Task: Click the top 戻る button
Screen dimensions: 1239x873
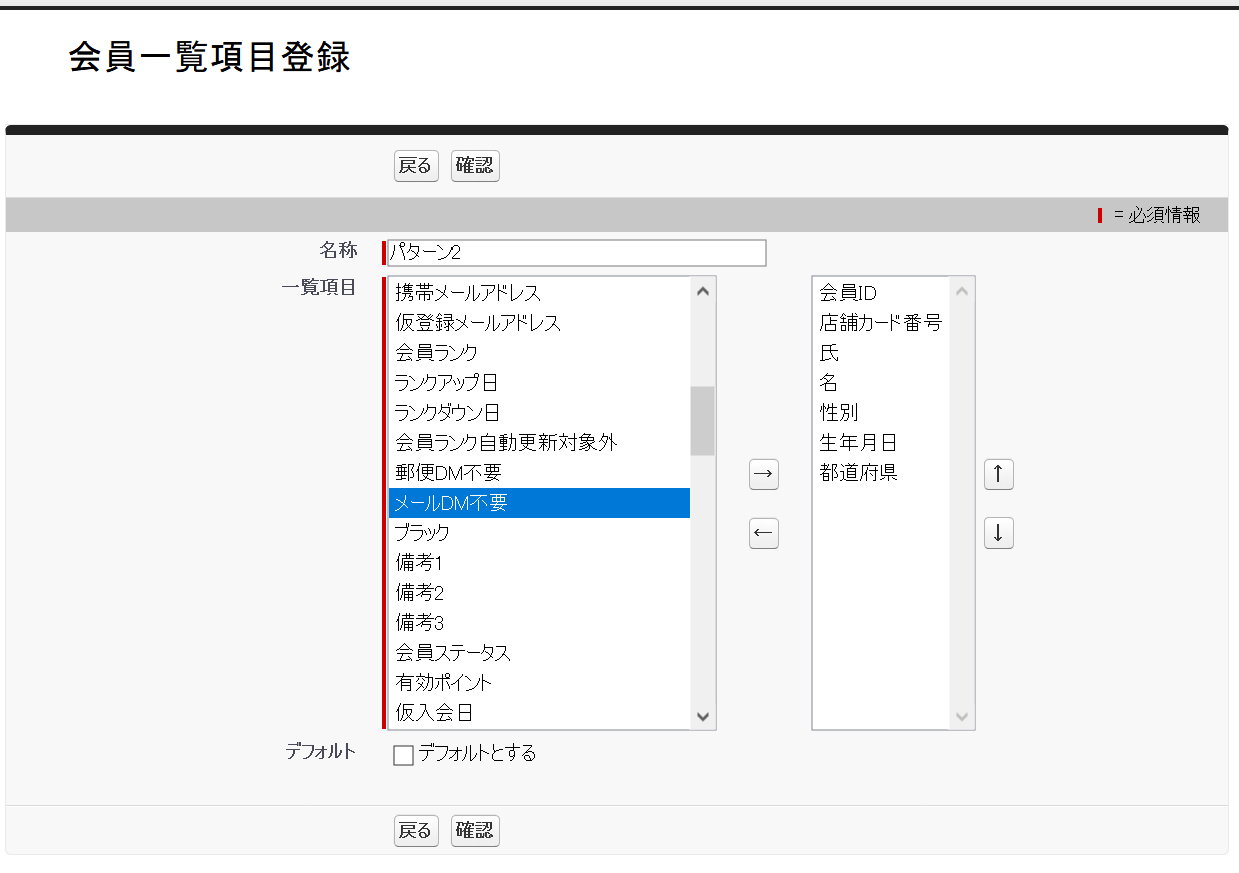Action: (x=415, y=166)
